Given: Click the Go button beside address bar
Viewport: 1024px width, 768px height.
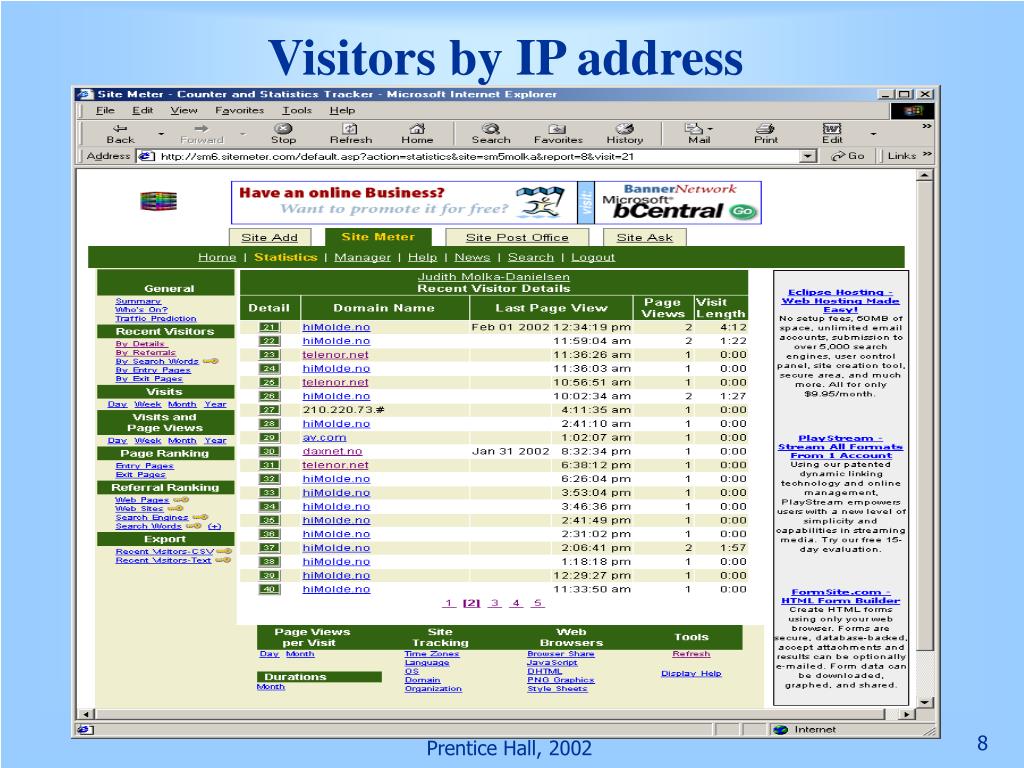Looking at the screenshot, I should [848, 156].
